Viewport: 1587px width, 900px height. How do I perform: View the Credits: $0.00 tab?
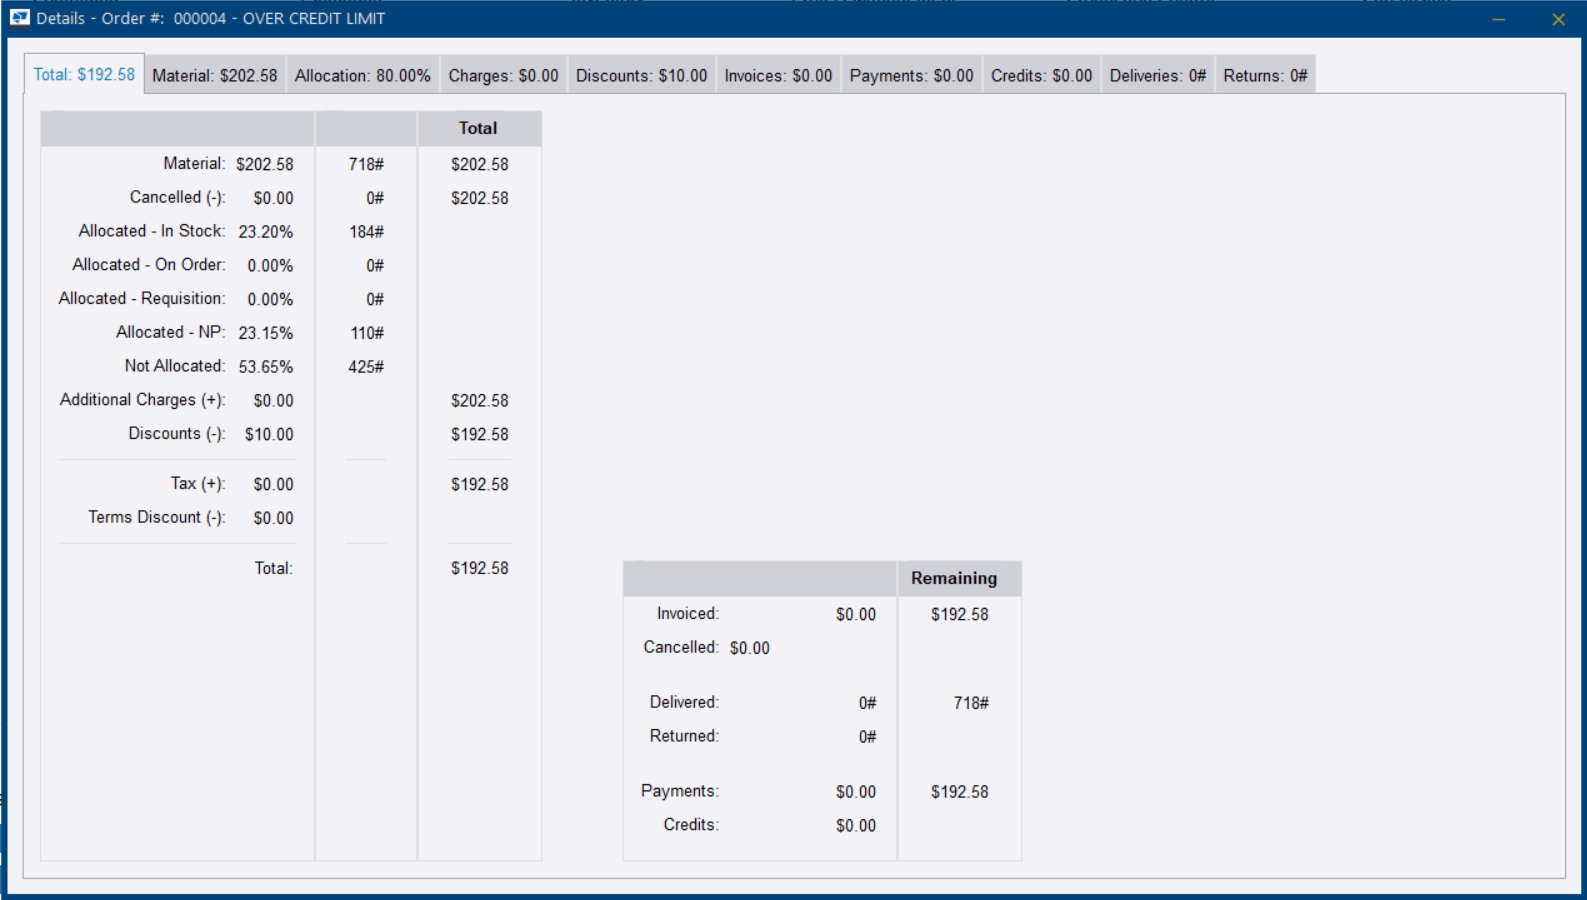(1042, 75)
